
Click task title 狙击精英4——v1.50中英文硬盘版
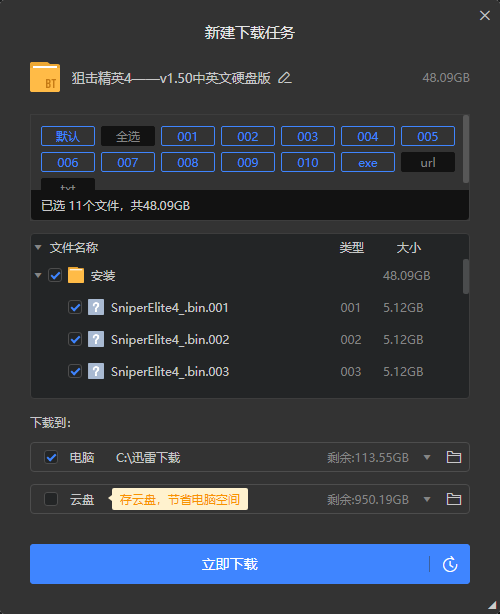[171, 78]
